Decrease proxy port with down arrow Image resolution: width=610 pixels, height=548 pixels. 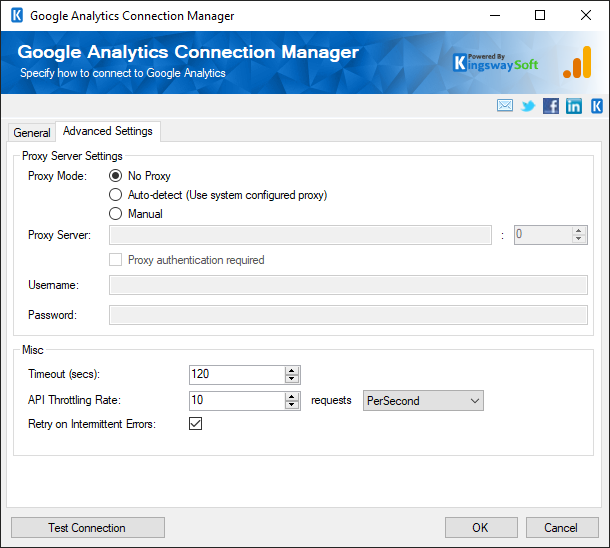click(x=578, y=239)
